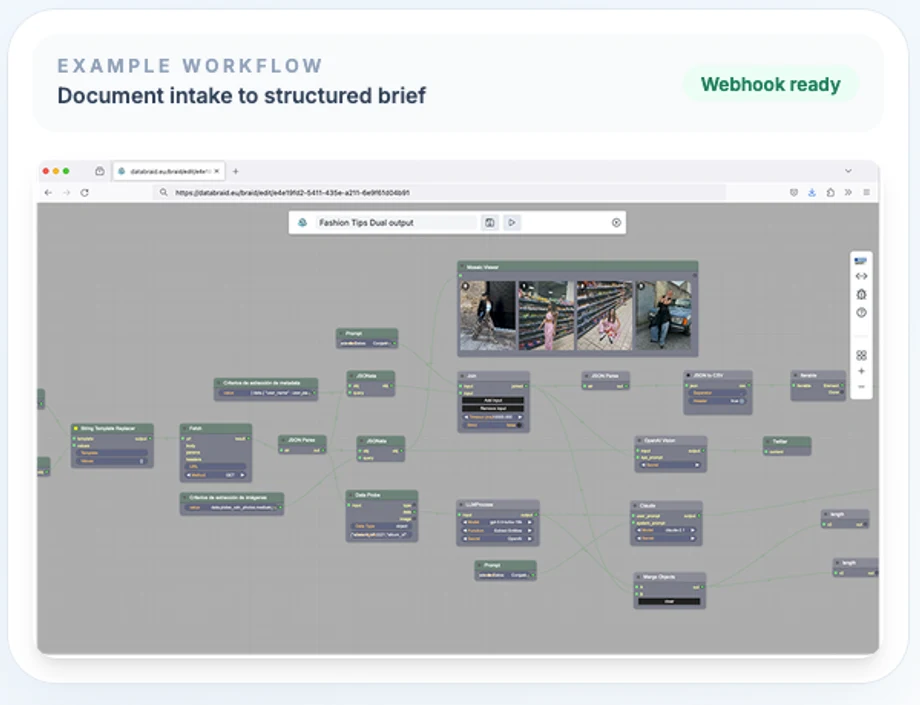
Task: Click the zoom in plus icon
Action: click(861, 371)
